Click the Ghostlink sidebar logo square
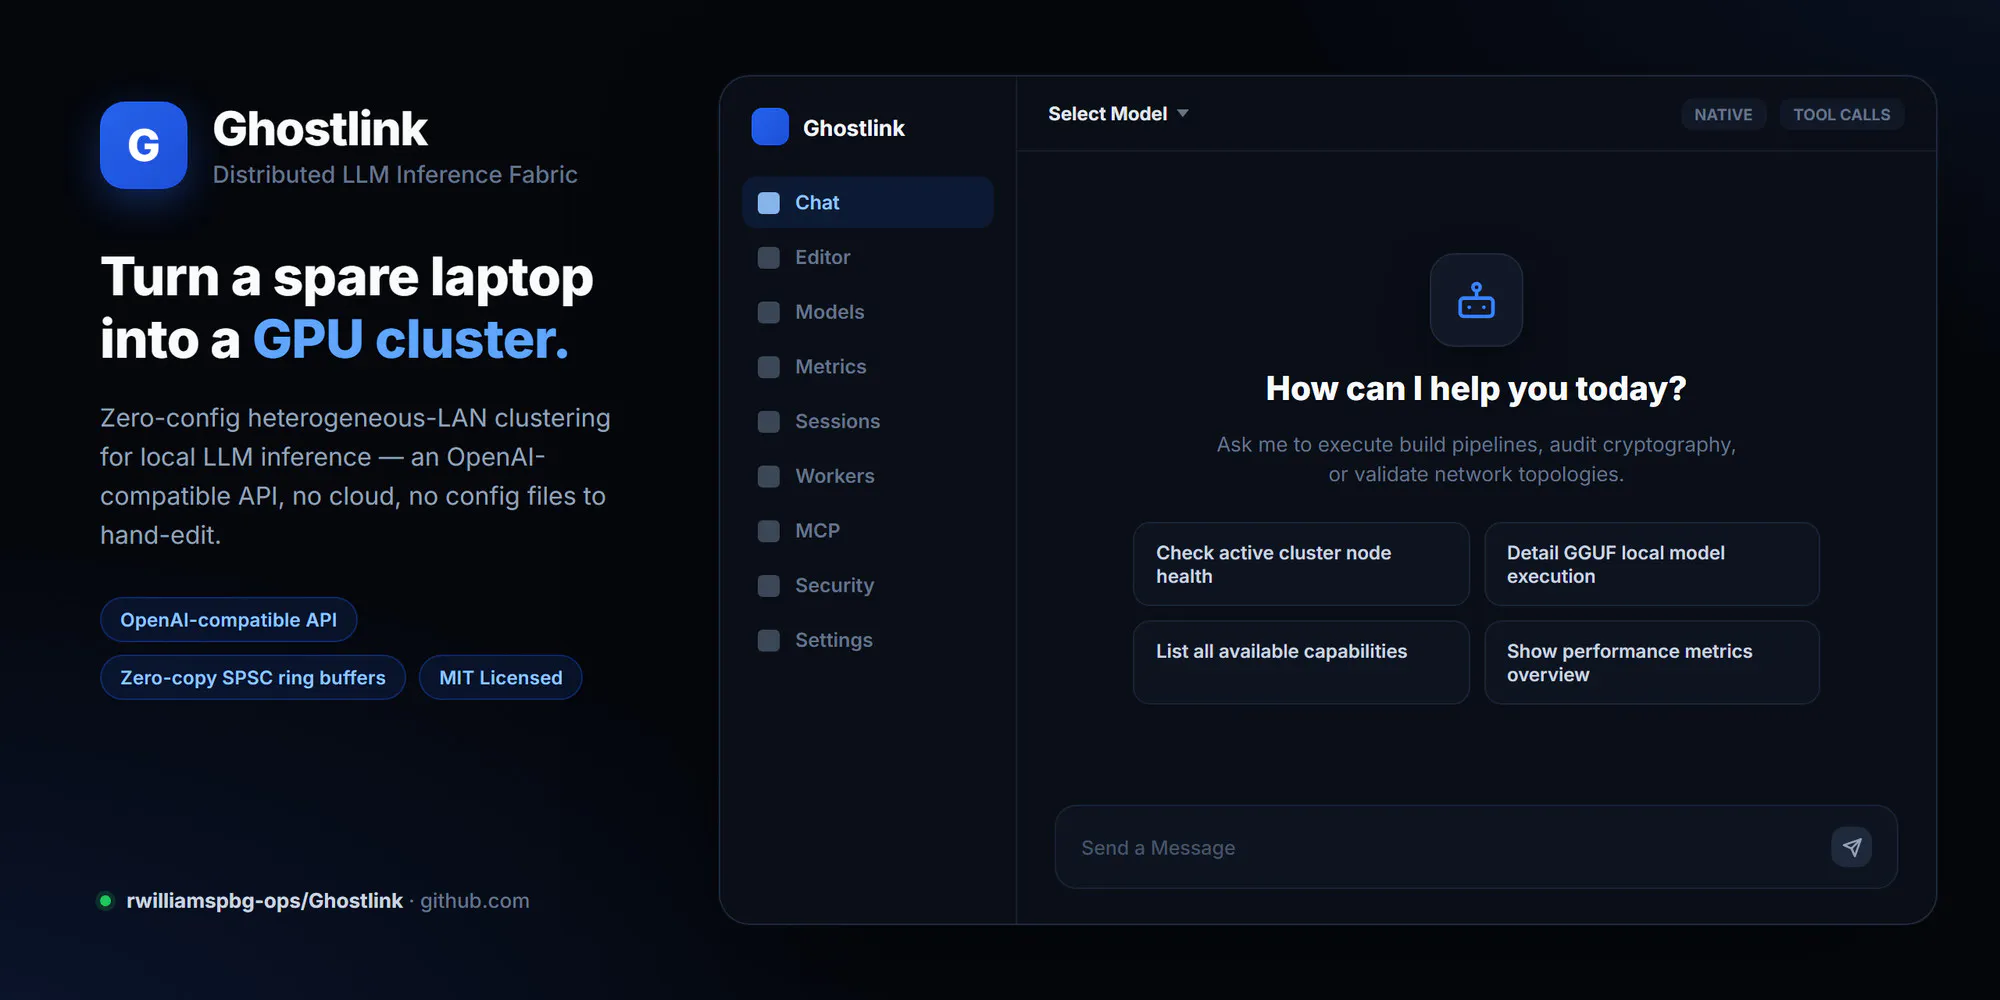 (x=770, y=127)
